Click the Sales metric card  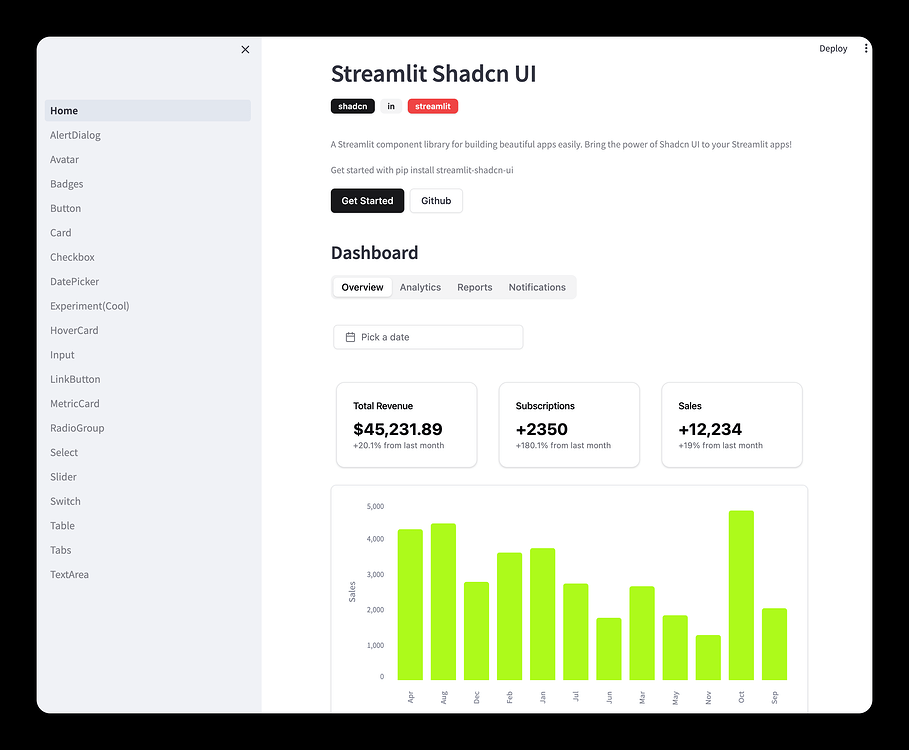(x=732, y=425)
